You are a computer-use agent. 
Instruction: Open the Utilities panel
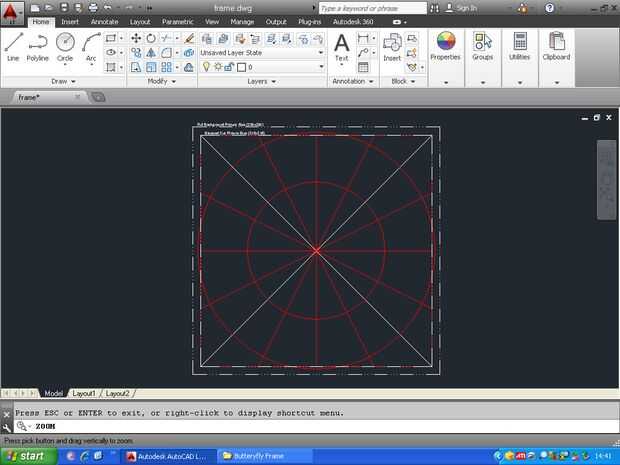point(520,45)
